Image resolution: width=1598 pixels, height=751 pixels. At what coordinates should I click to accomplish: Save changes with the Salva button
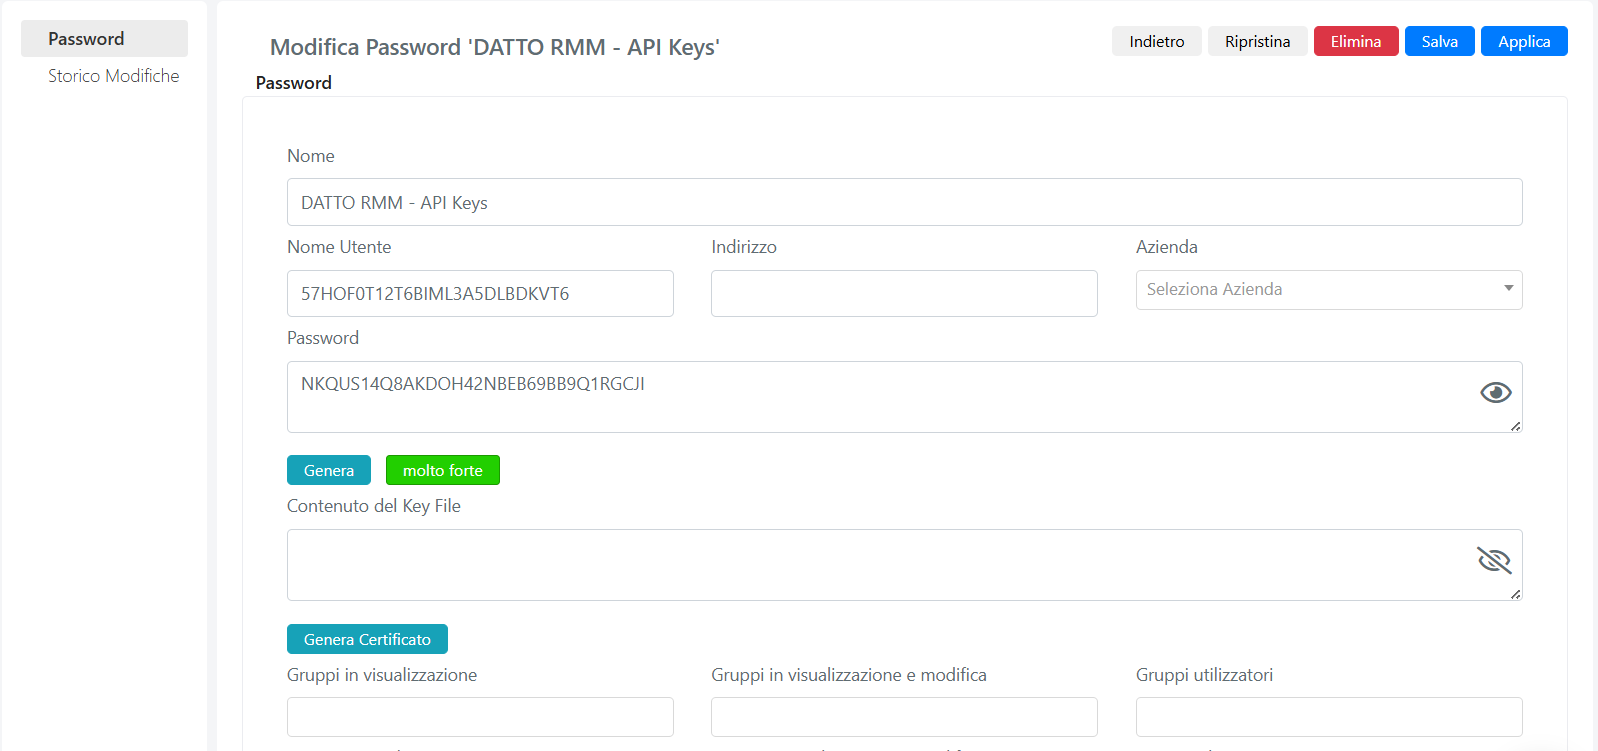coord(1440,41)
